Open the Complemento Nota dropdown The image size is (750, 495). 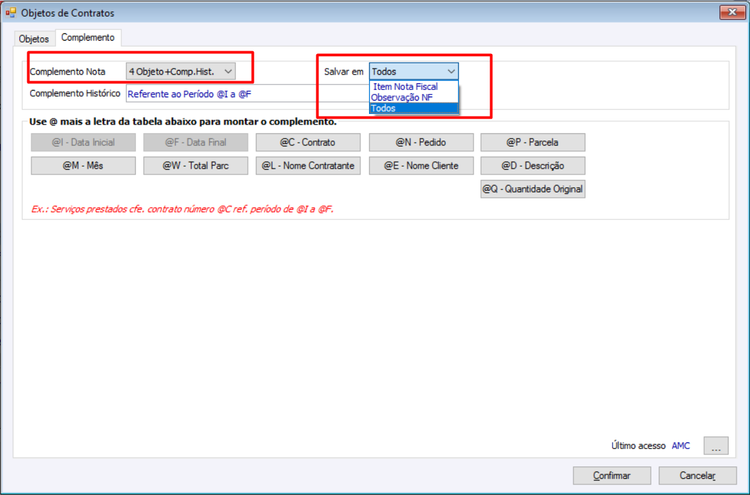click(x=181, y=71)
